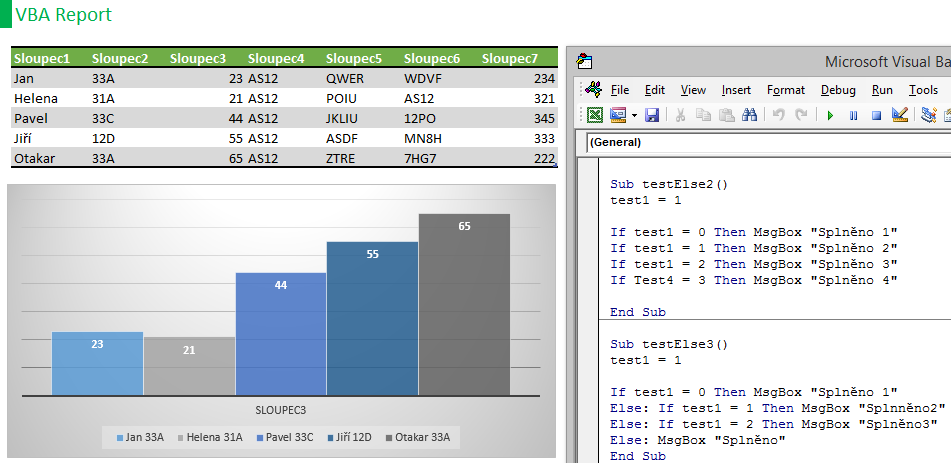Select the cell with value 345
951x463 pixels.
pos(519,118)
